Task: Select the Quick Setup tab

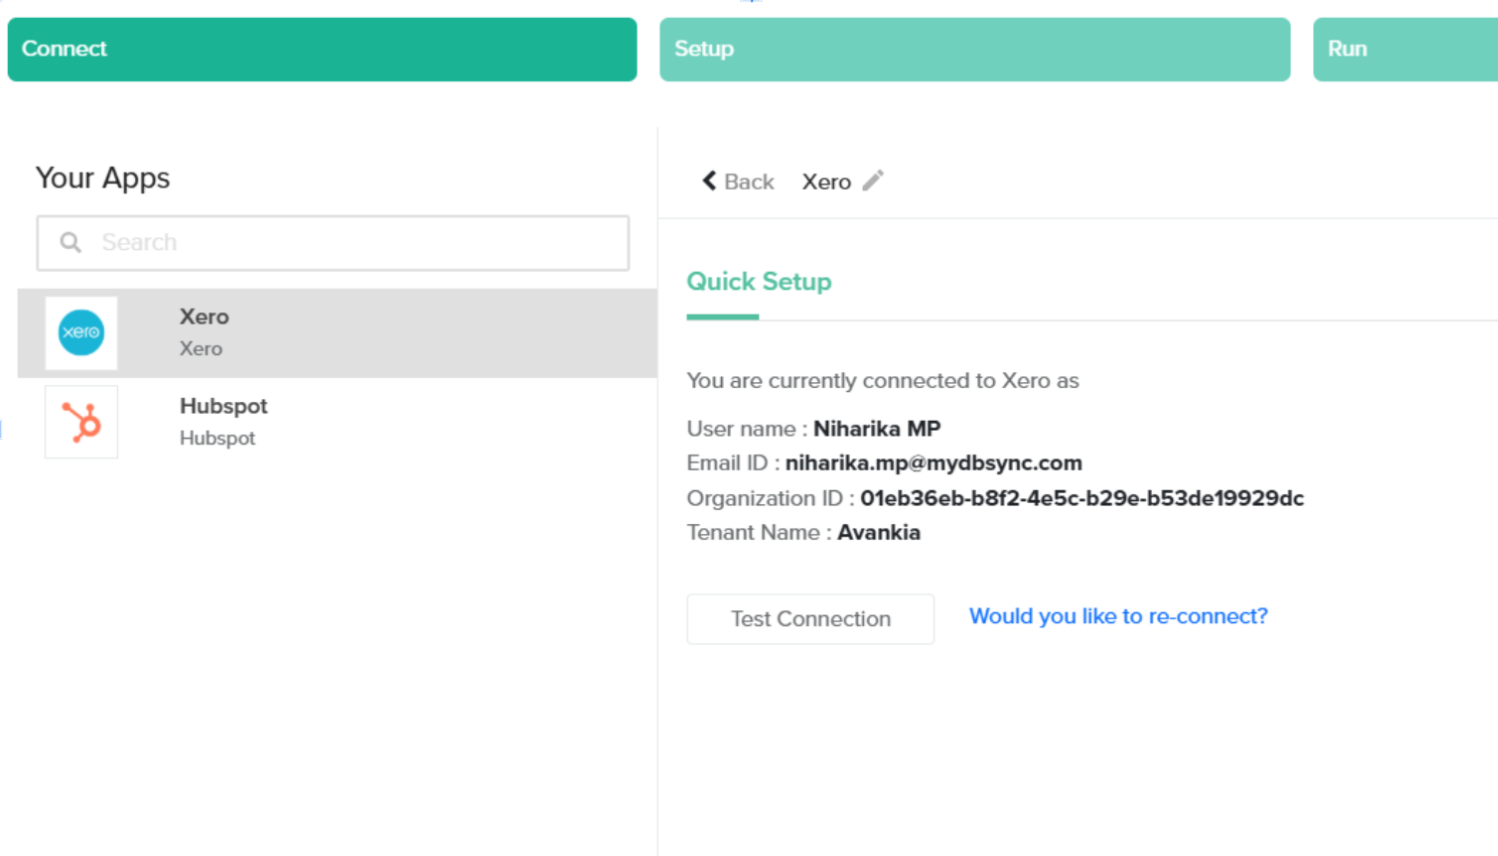Action: [x=758, y=282]
